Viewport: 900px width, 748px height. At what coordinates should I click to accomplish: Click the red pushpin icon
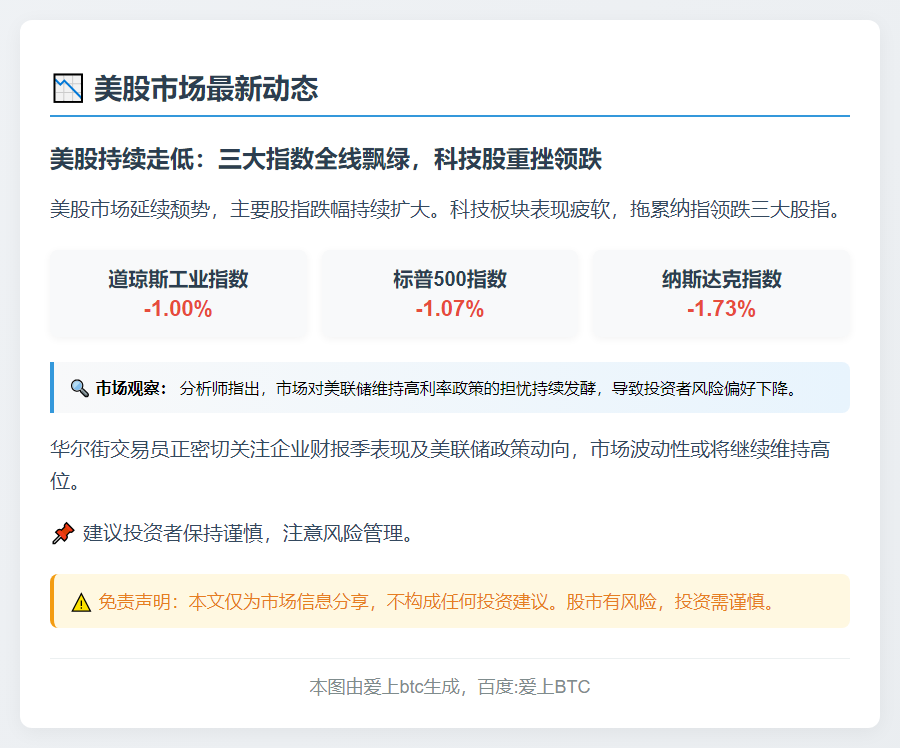[x=62, y=533]
